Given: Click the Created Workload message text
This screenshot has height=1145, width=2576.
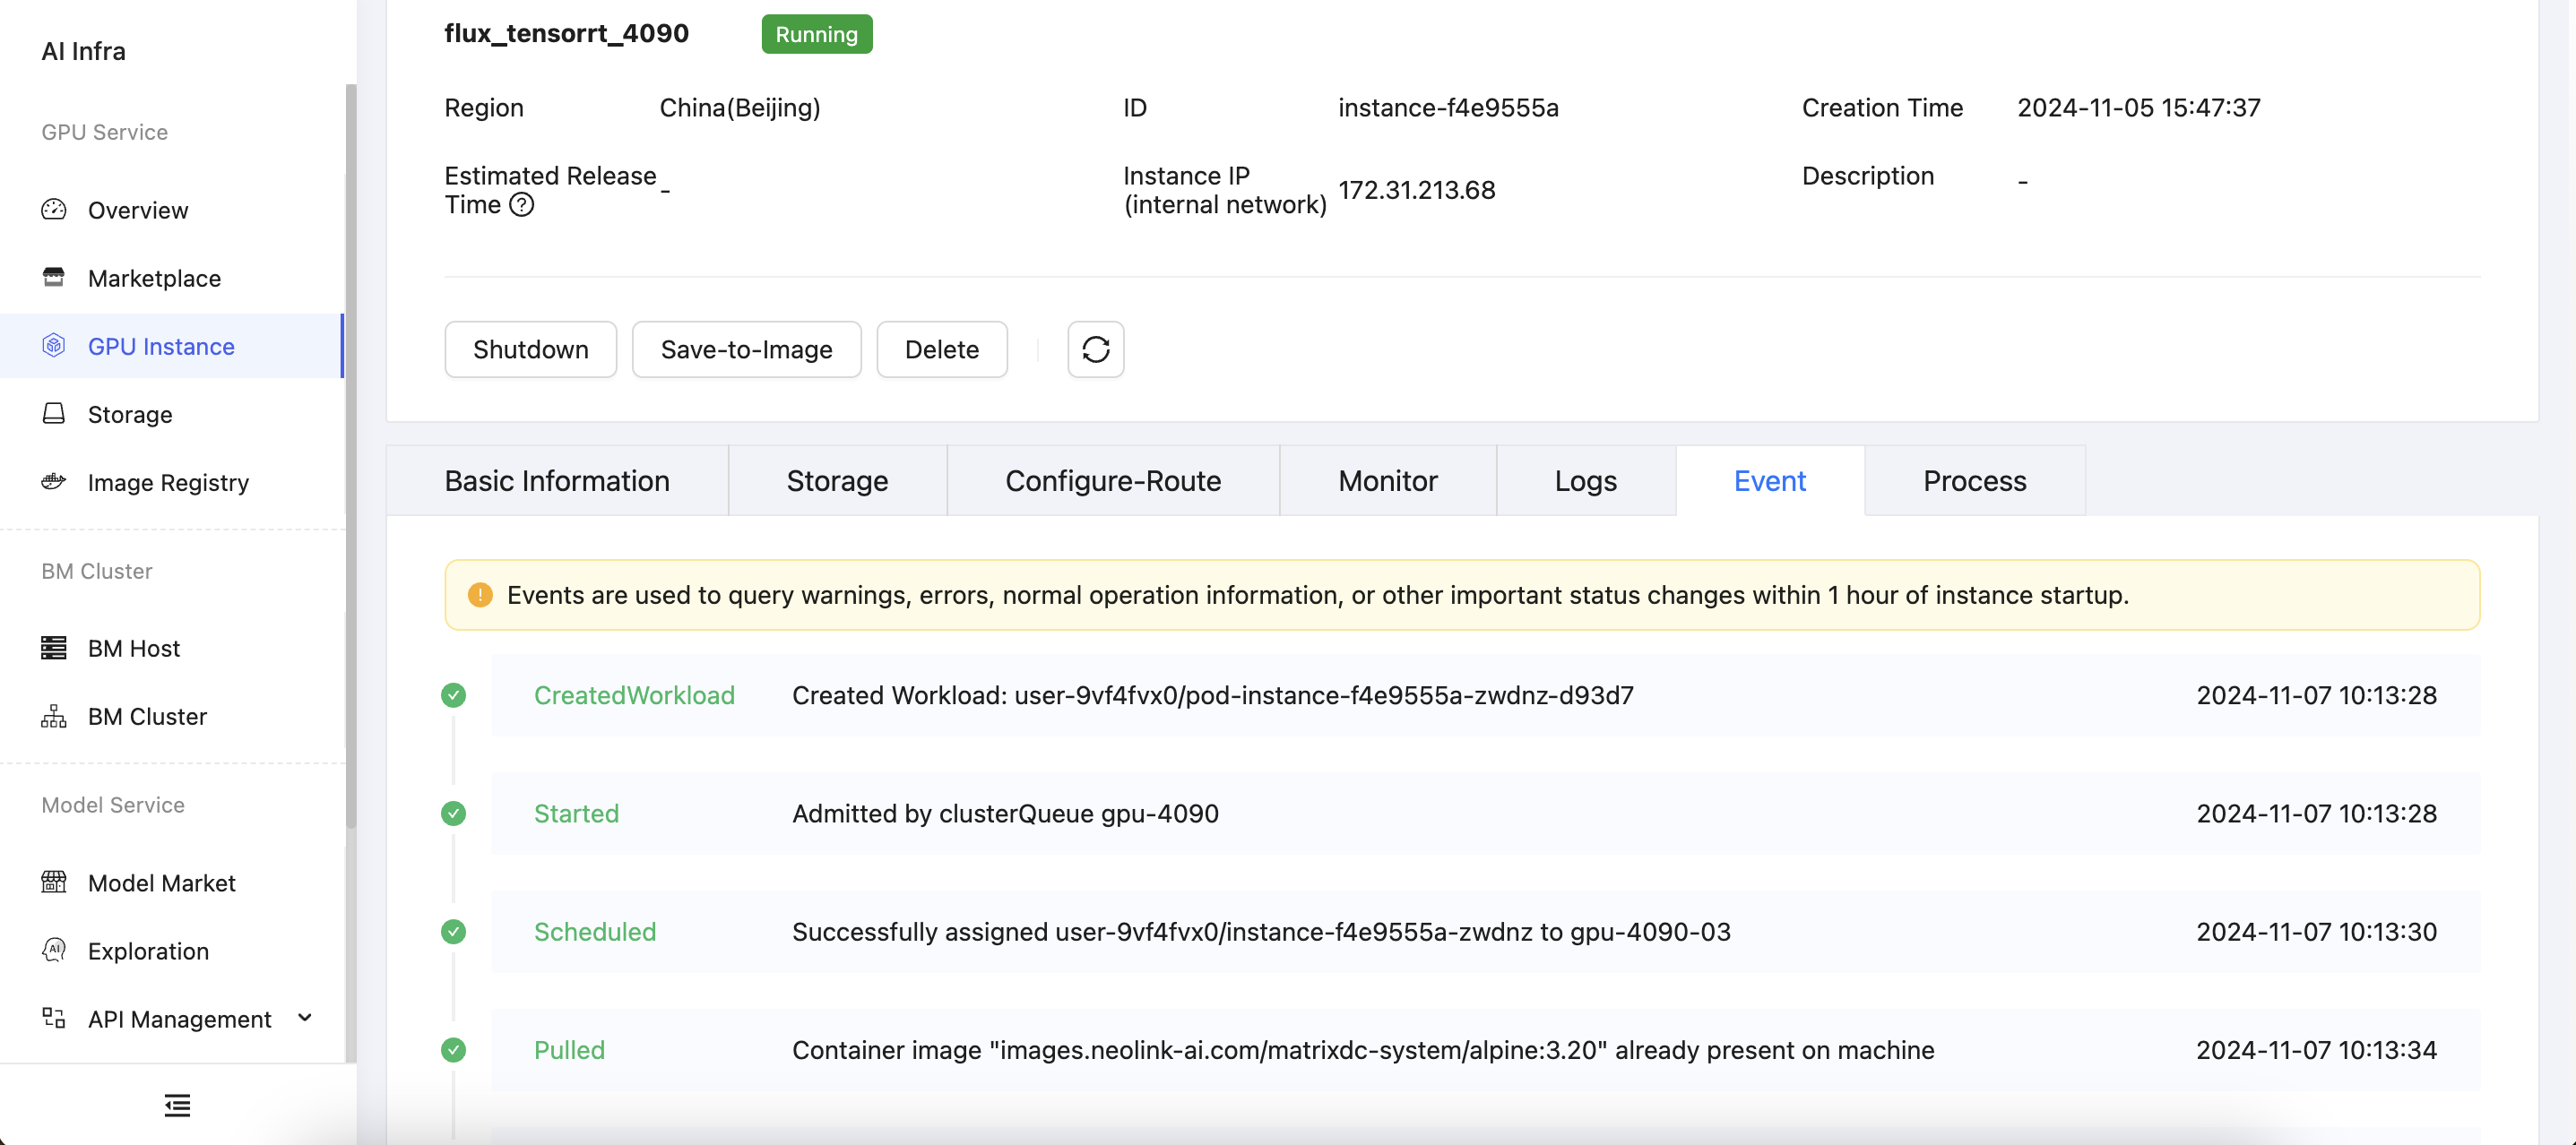Looking at the screenshot, I should (x=1213, y=695).
